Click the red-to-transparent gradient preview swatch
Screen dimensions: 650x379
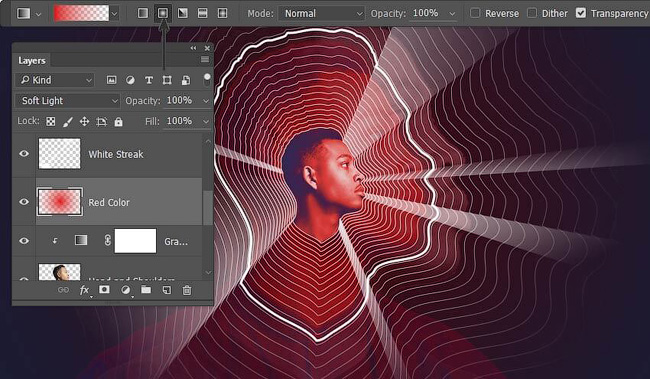[x=82, y=13]
